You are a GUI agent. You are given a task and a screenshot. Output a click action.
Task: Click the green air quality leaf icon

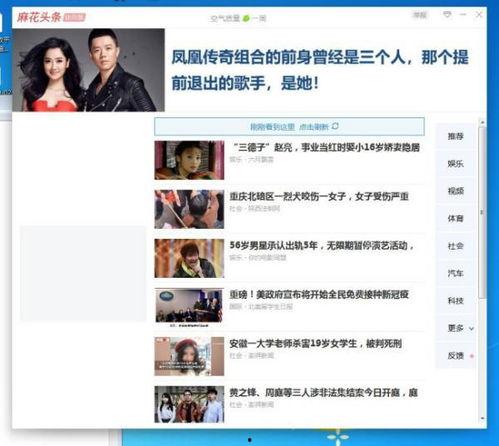(x=246, y=18)
